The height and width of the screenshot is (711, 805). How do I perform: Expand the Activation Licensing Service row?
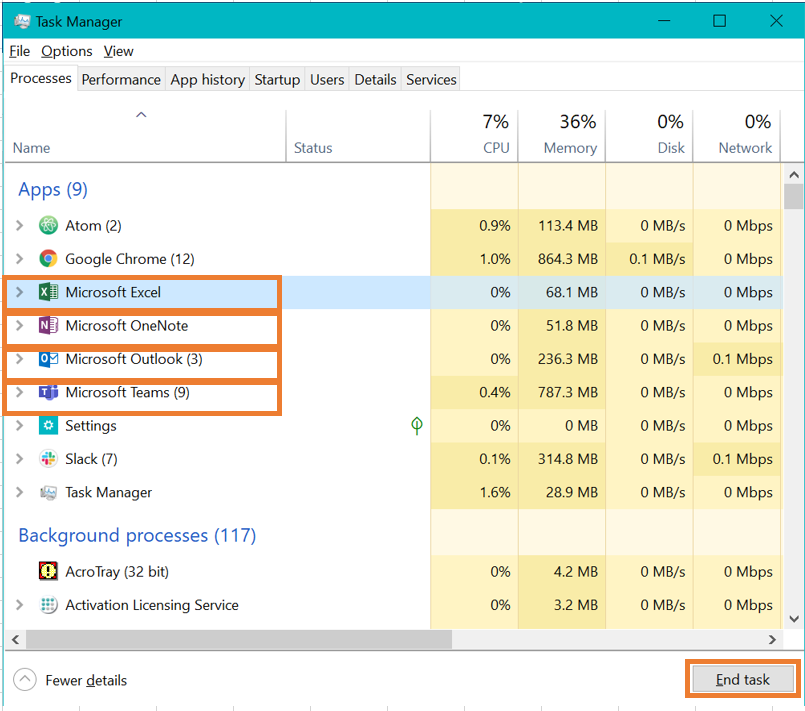(20, 605)
